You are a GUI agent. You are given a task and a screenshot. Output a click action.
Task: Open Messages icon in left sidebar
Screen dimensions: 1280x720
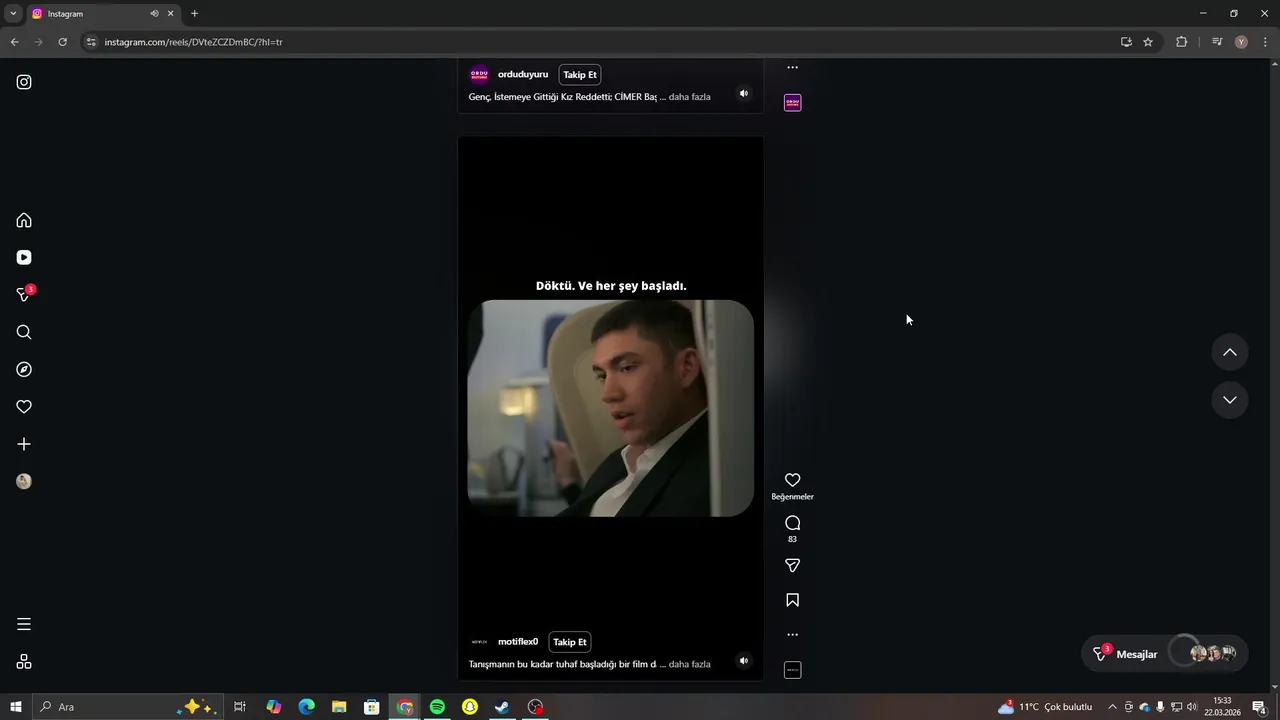pos(24,294)
